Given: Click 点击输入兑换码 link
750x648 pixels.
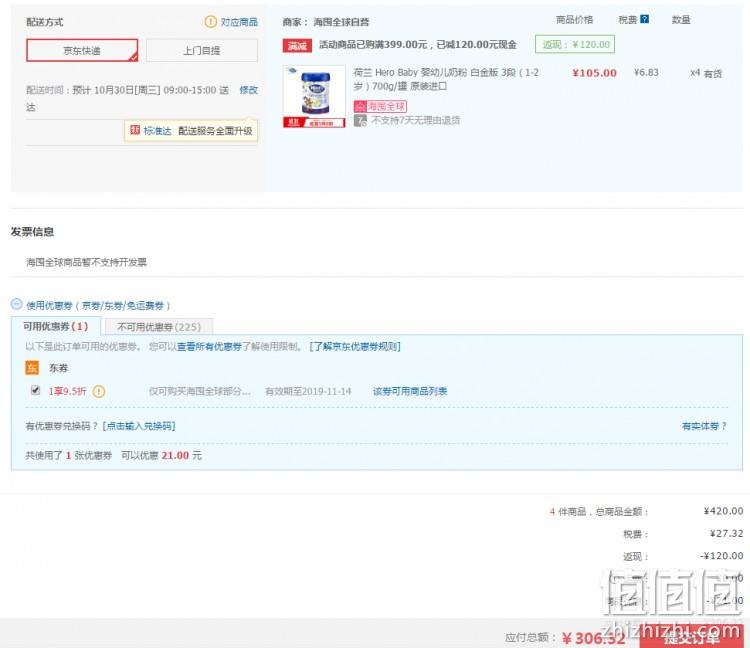Looking at the screenshot, I should click(x=139, y=426).
